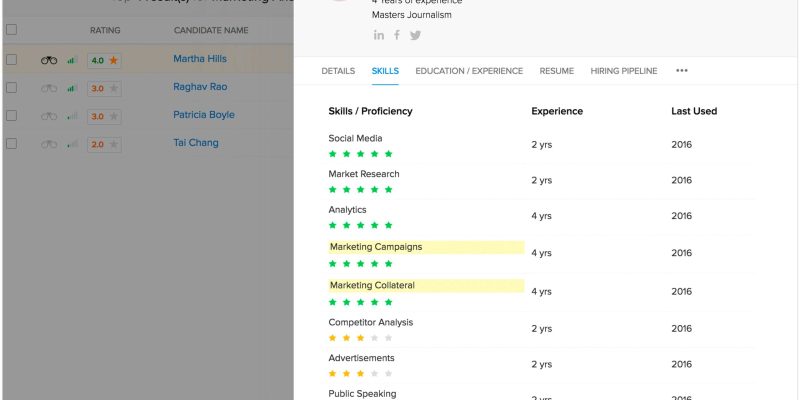The height and width of the screenshot is (400, 800).
Task: Click the signal bars icon for Patricia Boyle
Action: coord(72,116)
